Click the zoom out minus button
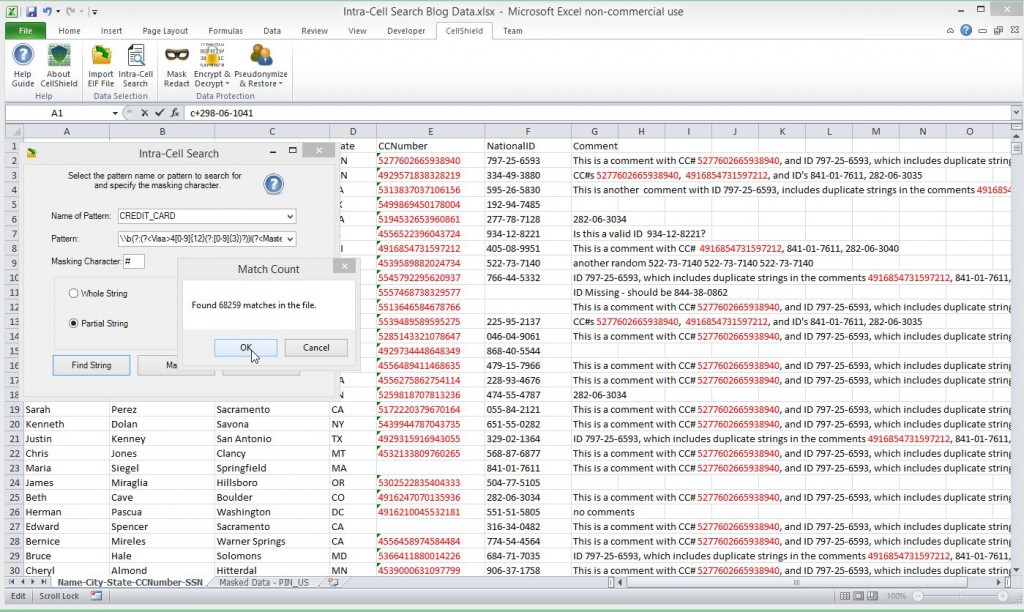Screen dimensions: 1024x612 (x=918, y=596)
